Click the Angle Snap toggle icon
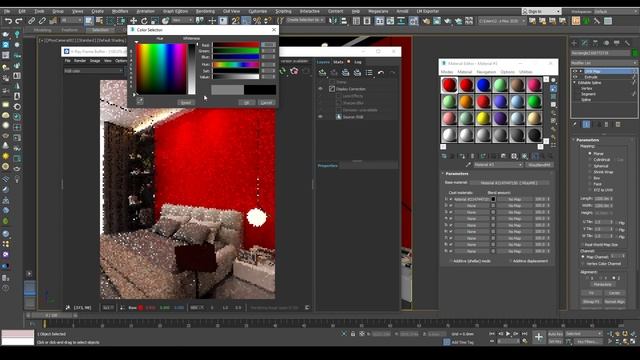 click(x=246, y=20)
